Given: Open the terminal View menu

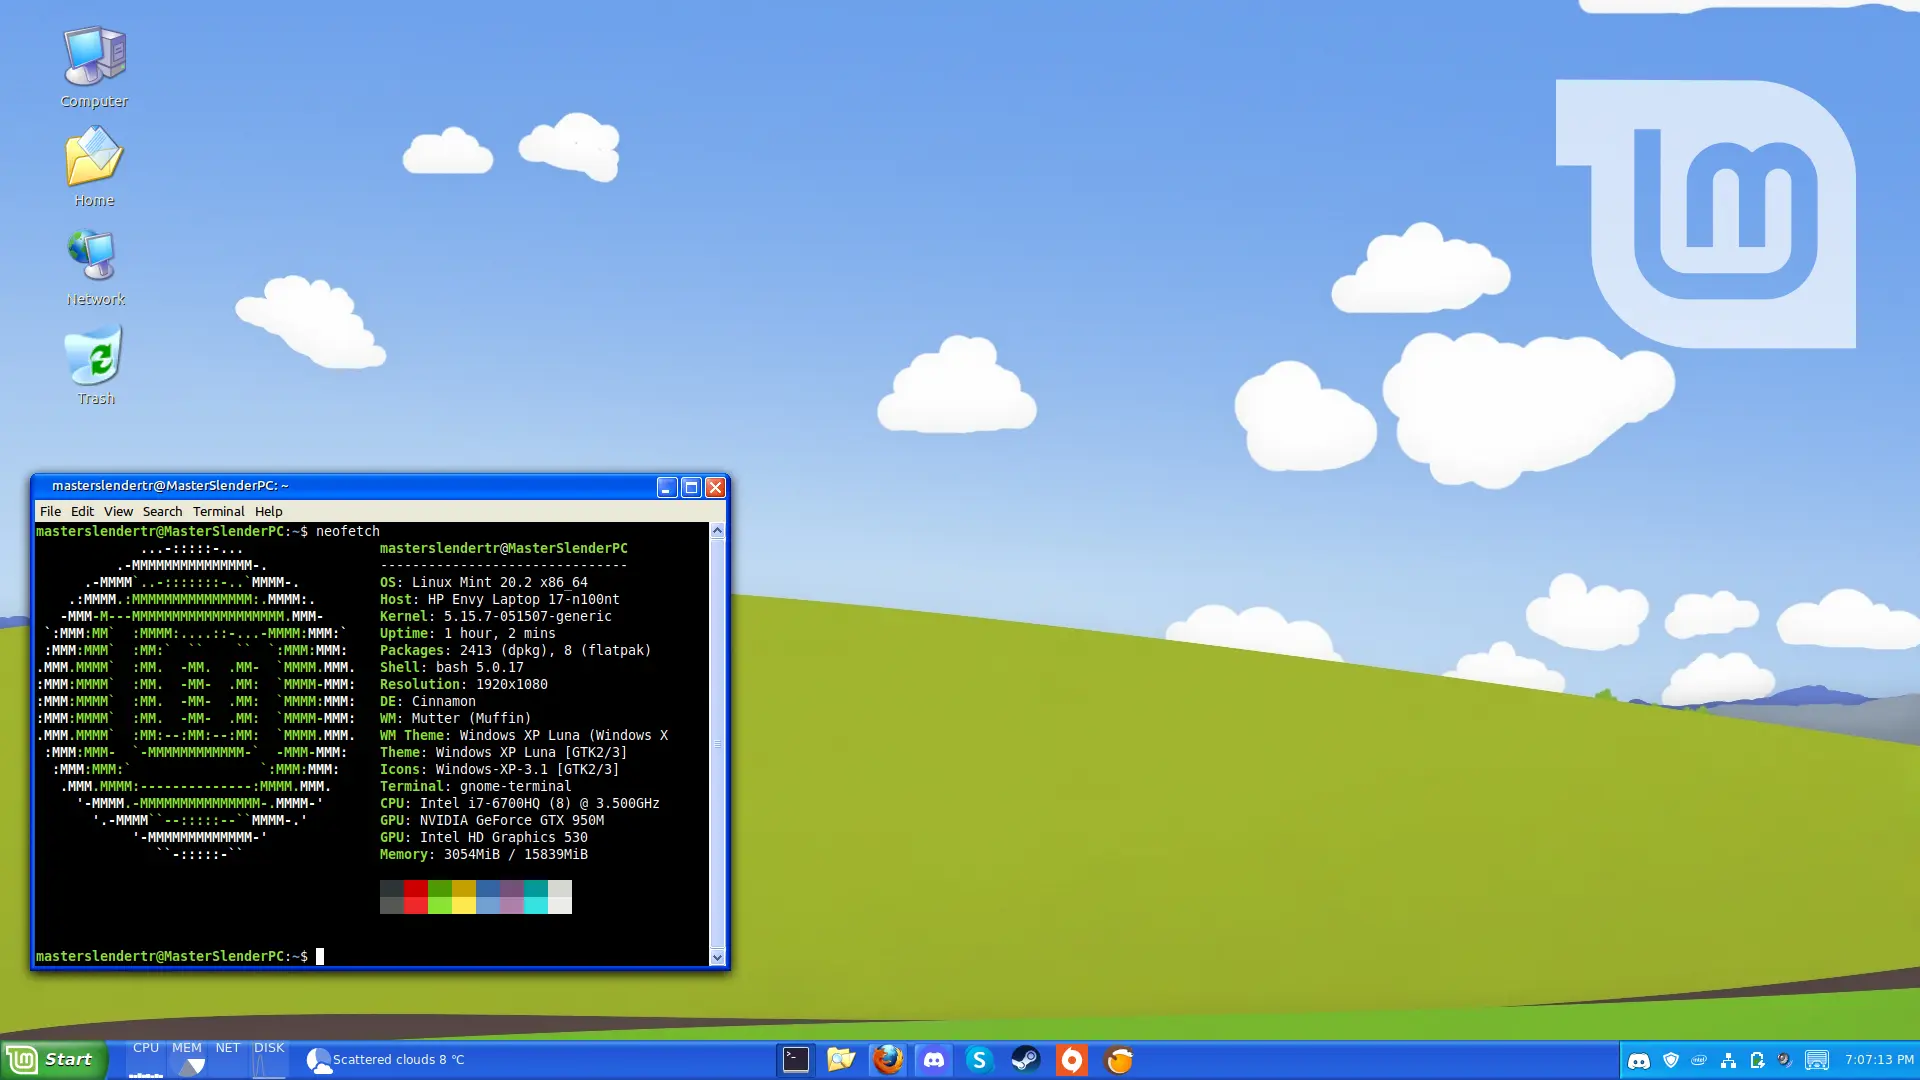Looking at the screenshot, I should tap(118, 511).
